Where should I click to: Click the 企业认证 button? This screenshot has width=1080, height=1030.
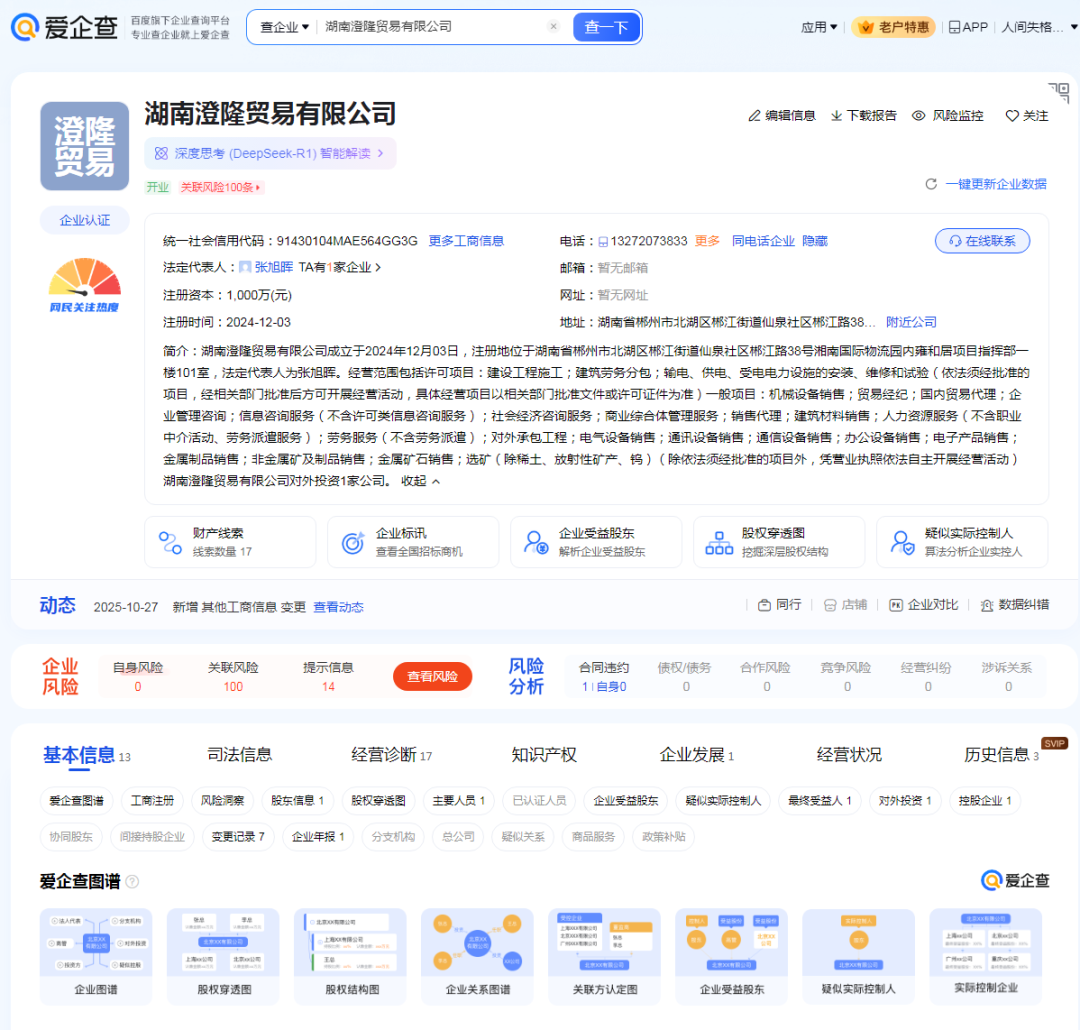(x=85, y=220)
